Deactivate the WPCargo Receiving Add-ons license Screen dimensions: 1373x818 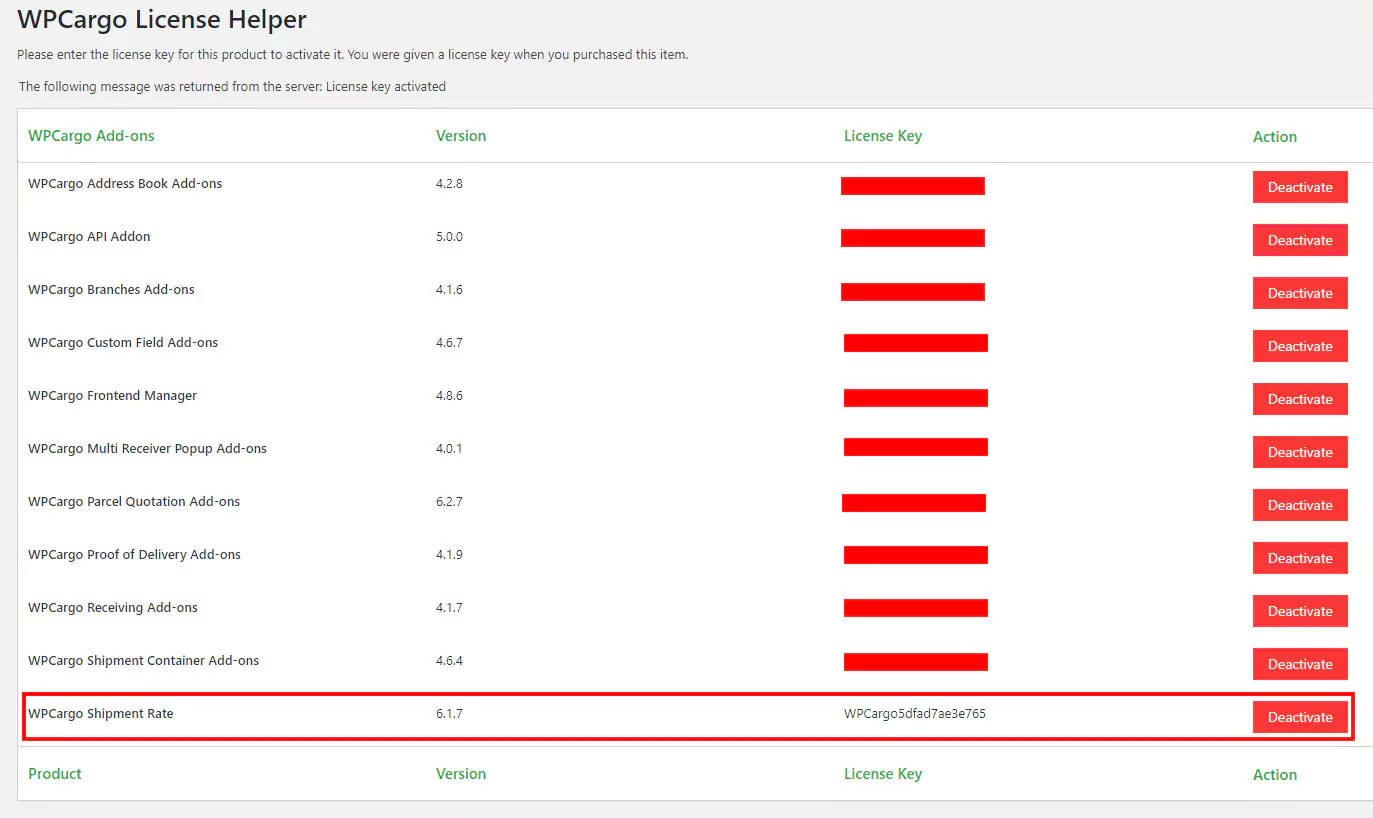(1299, 611)
